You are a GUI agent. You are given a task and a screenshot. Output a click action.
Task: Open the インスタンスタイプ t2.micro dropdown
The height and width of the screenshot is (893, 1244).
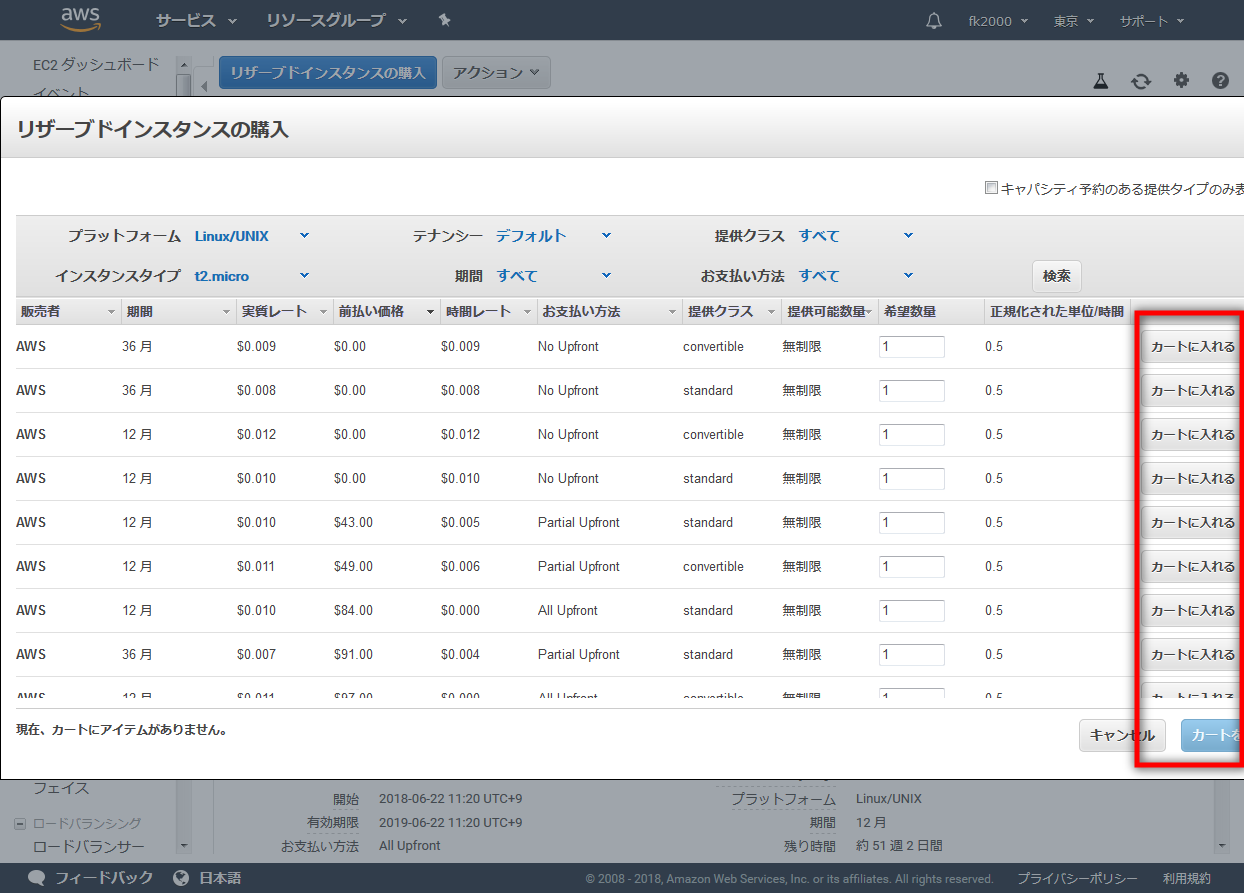(x=252, y=276)
